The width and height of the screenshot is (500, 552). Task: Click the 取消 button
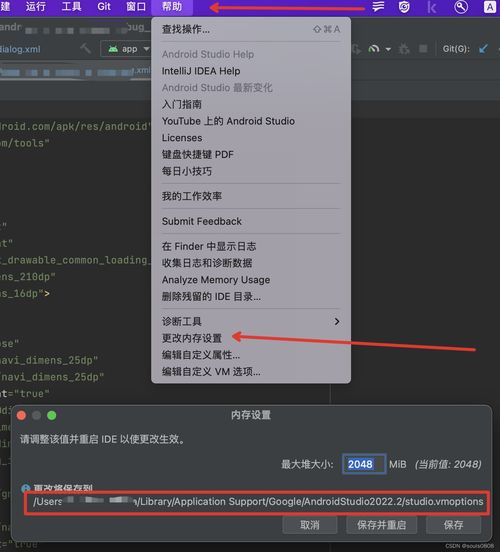pos(310,525)
